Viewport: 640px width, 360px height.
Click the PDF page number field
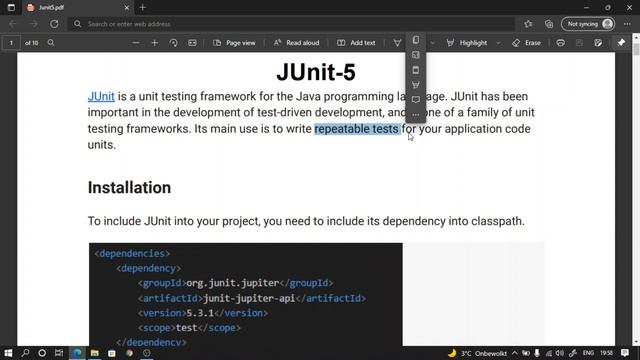[x=11, y=42]
